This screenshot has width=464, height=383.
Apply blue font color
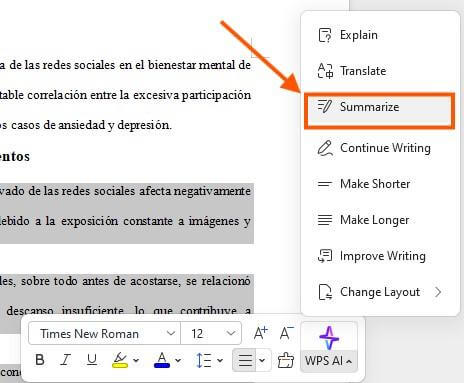pyautogui.click(x=162, y=360)
